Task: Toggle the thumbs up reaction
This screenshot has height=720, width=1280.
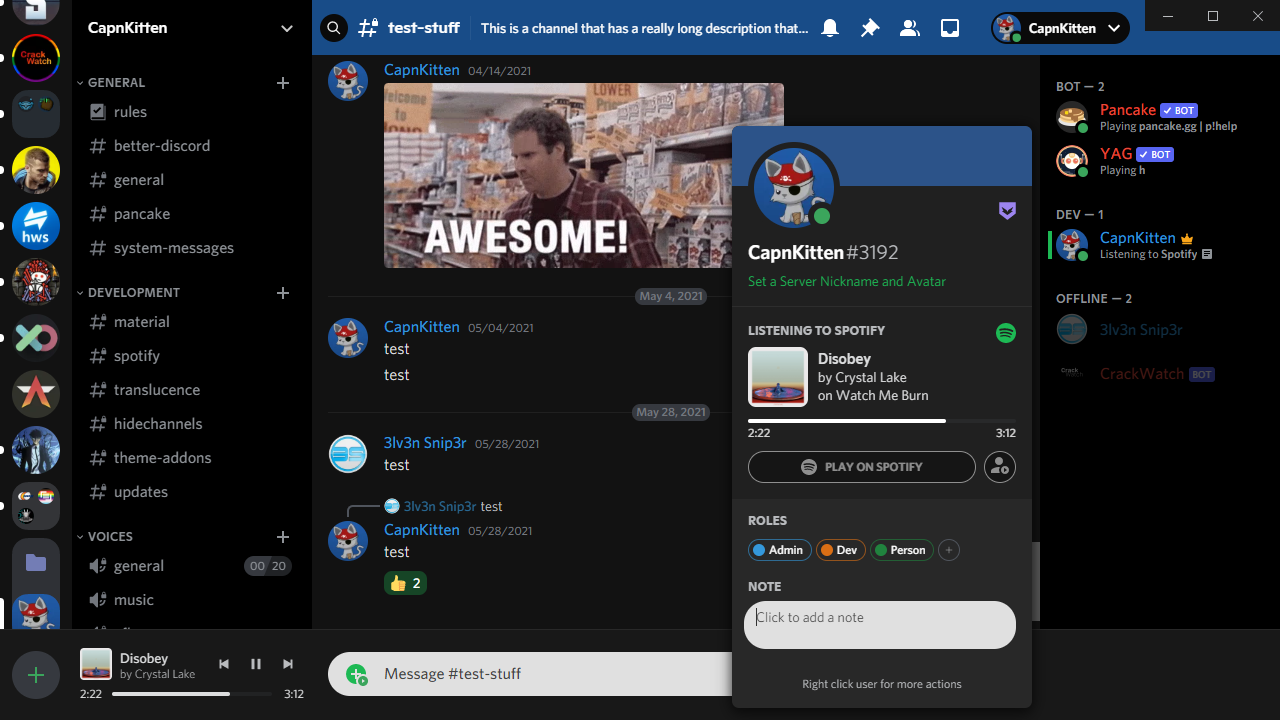Action: 406,583
